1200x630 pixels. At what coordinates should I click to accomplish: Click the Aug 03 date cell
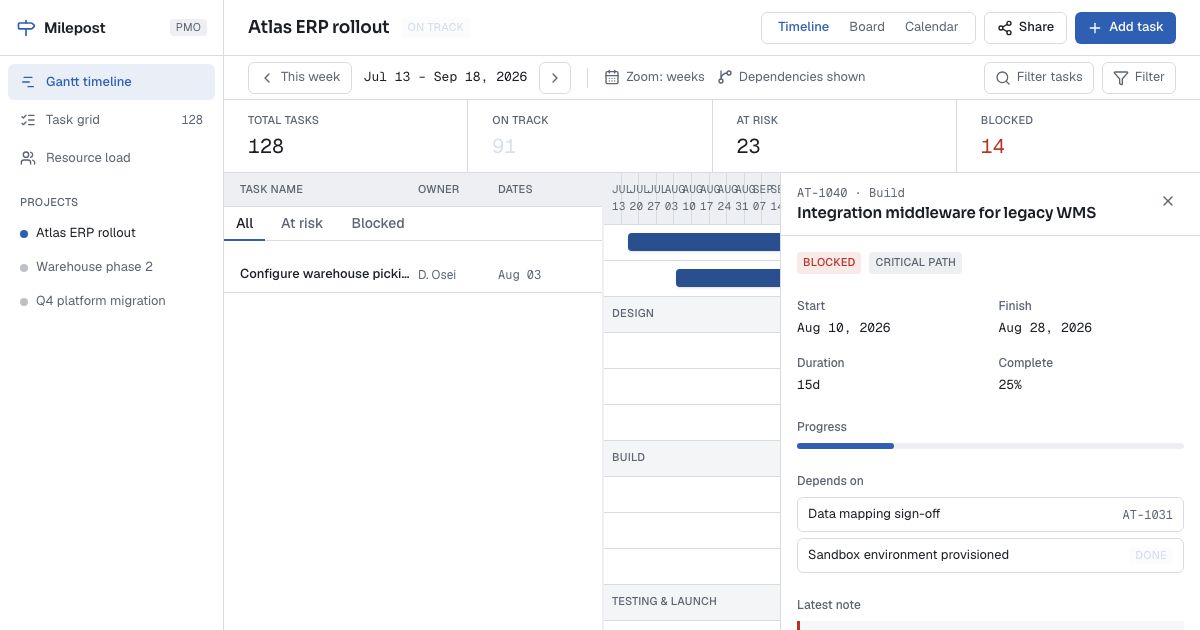[x=519, y=275]
